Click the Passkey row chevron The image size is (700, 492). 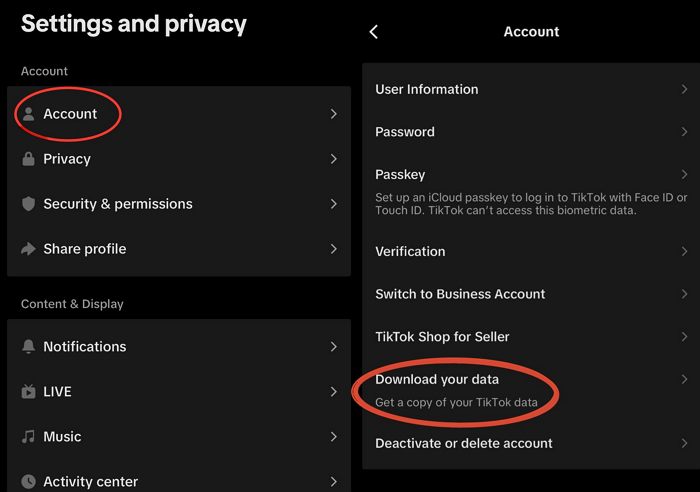685,174
